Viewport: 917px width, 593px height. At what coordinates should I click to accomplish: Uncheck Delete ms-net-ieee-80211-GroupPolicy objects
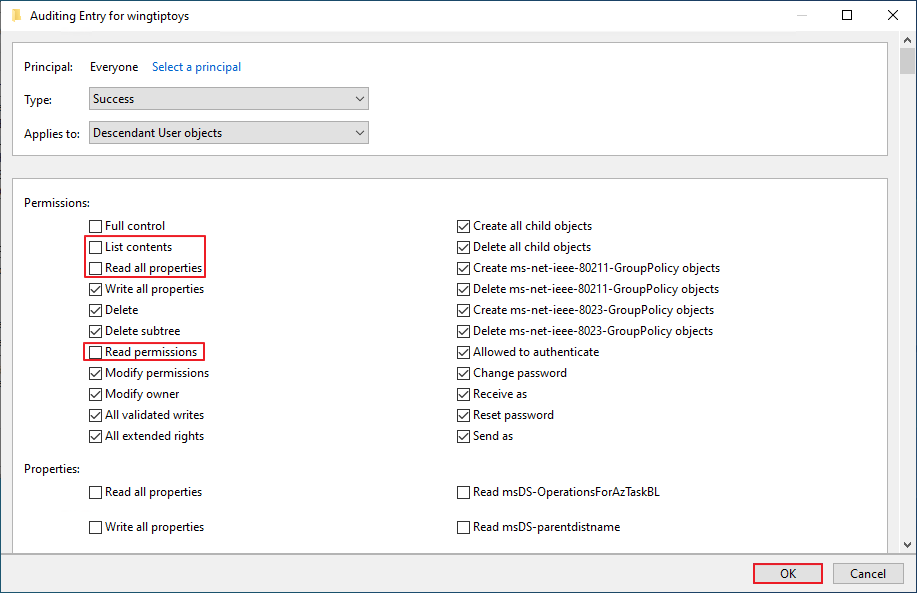click(x=463, y=289)
